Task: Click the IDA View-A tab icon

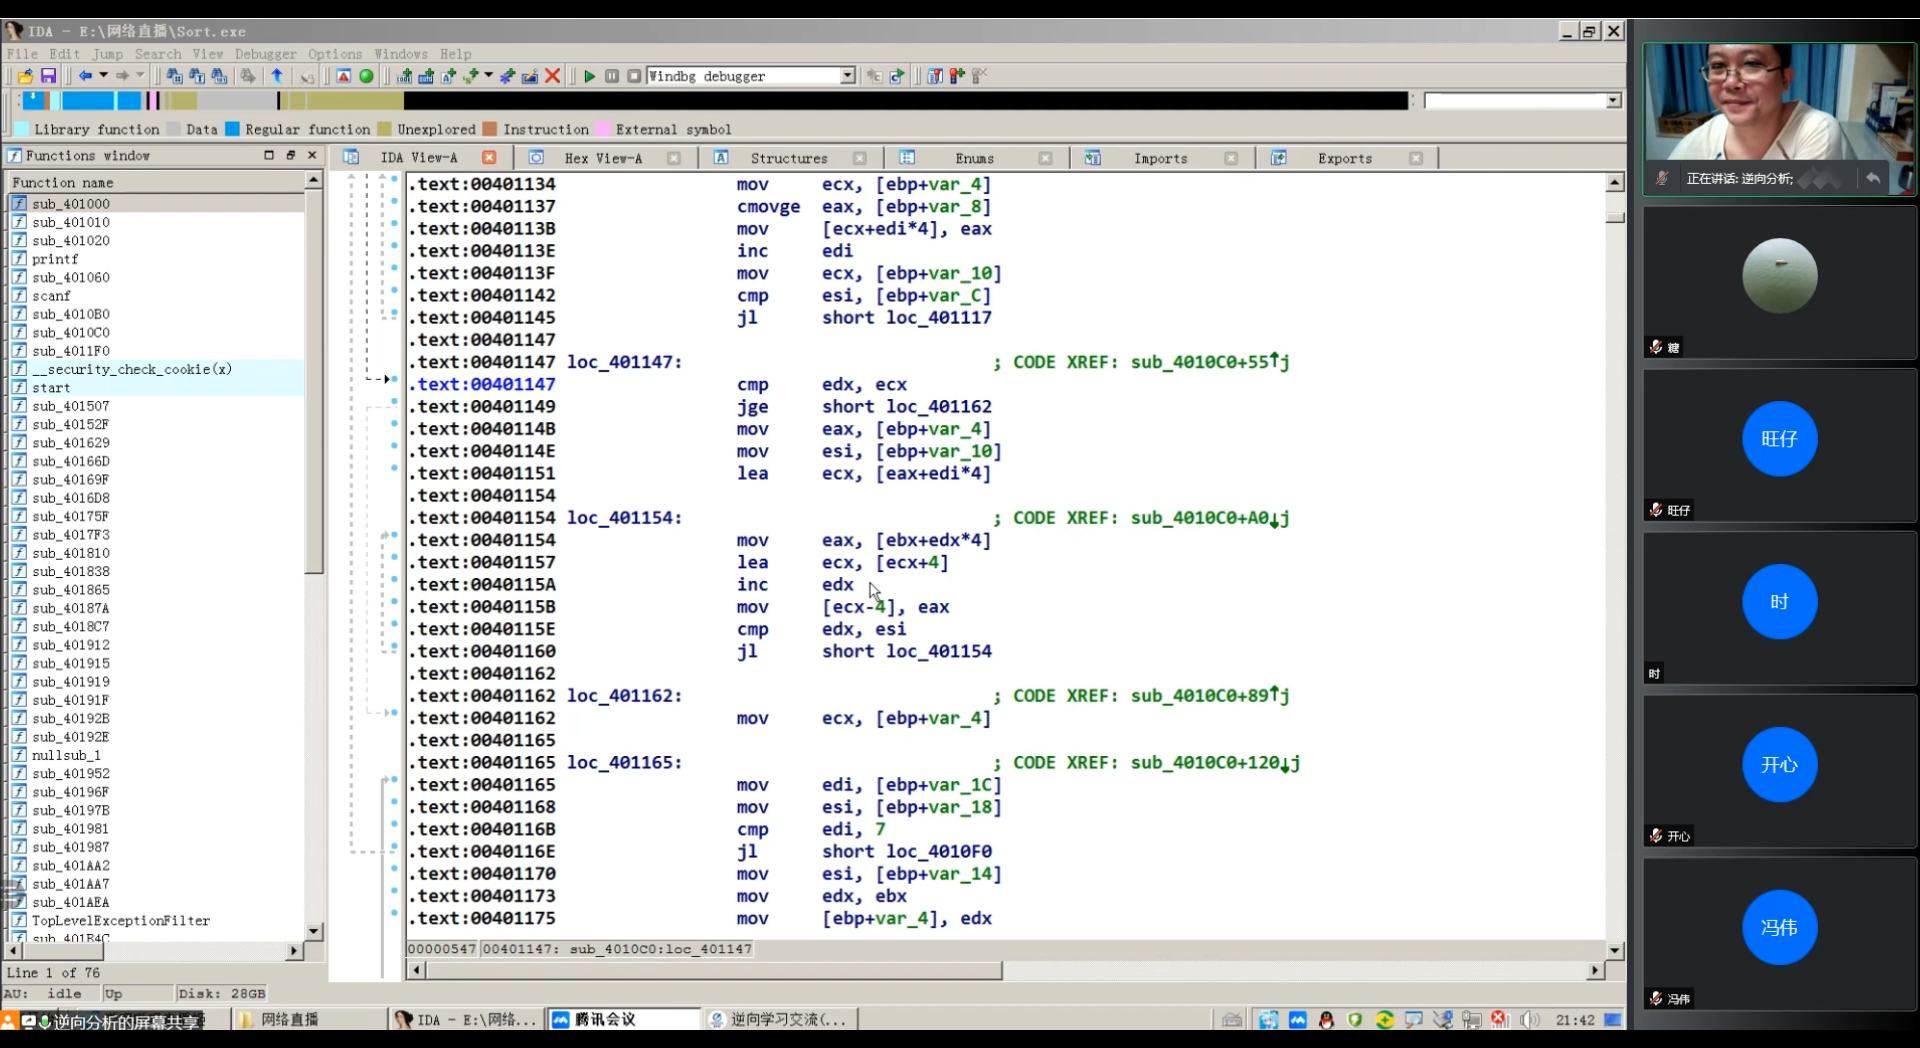Action: pos(351,158)
